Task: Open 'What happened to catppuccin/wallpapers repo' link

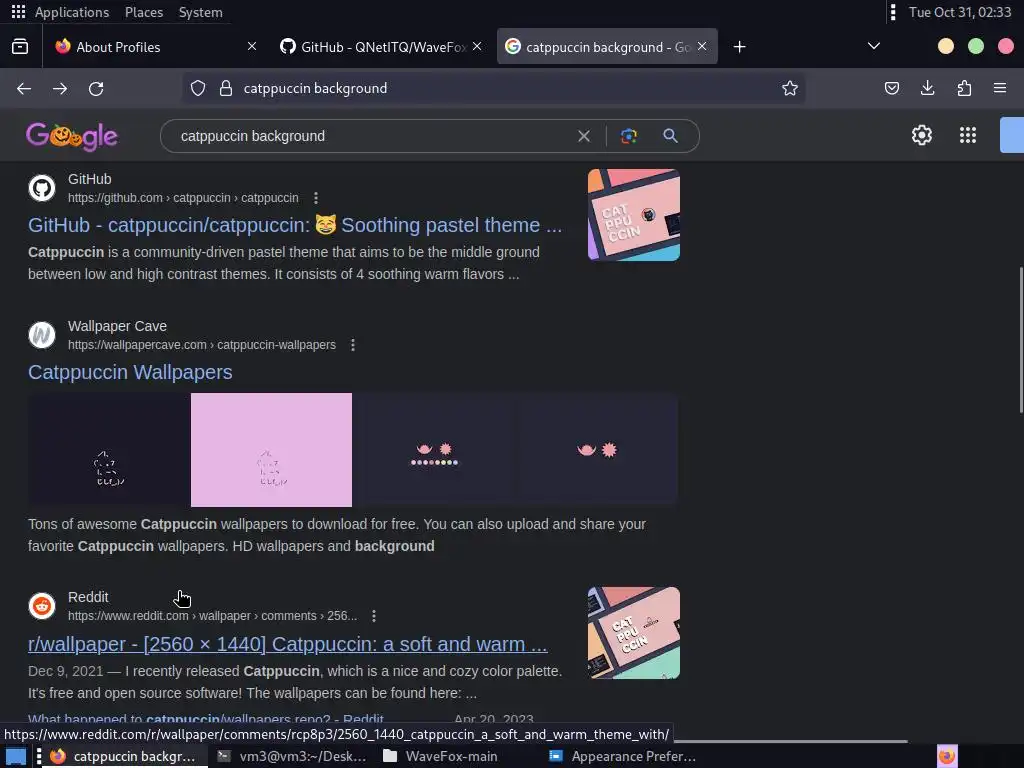Action: (x=206, y=719)
